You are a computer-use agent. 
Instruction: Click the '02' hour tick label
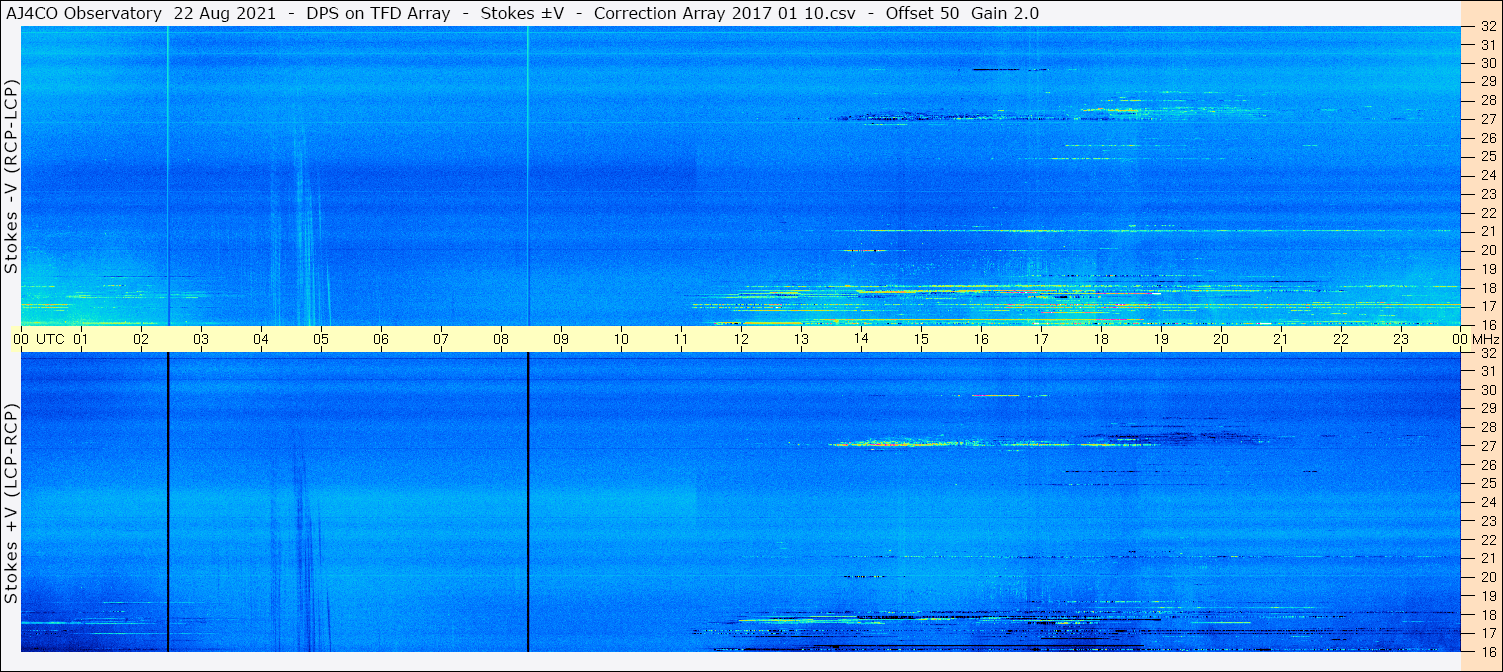[x=141, y=339]
